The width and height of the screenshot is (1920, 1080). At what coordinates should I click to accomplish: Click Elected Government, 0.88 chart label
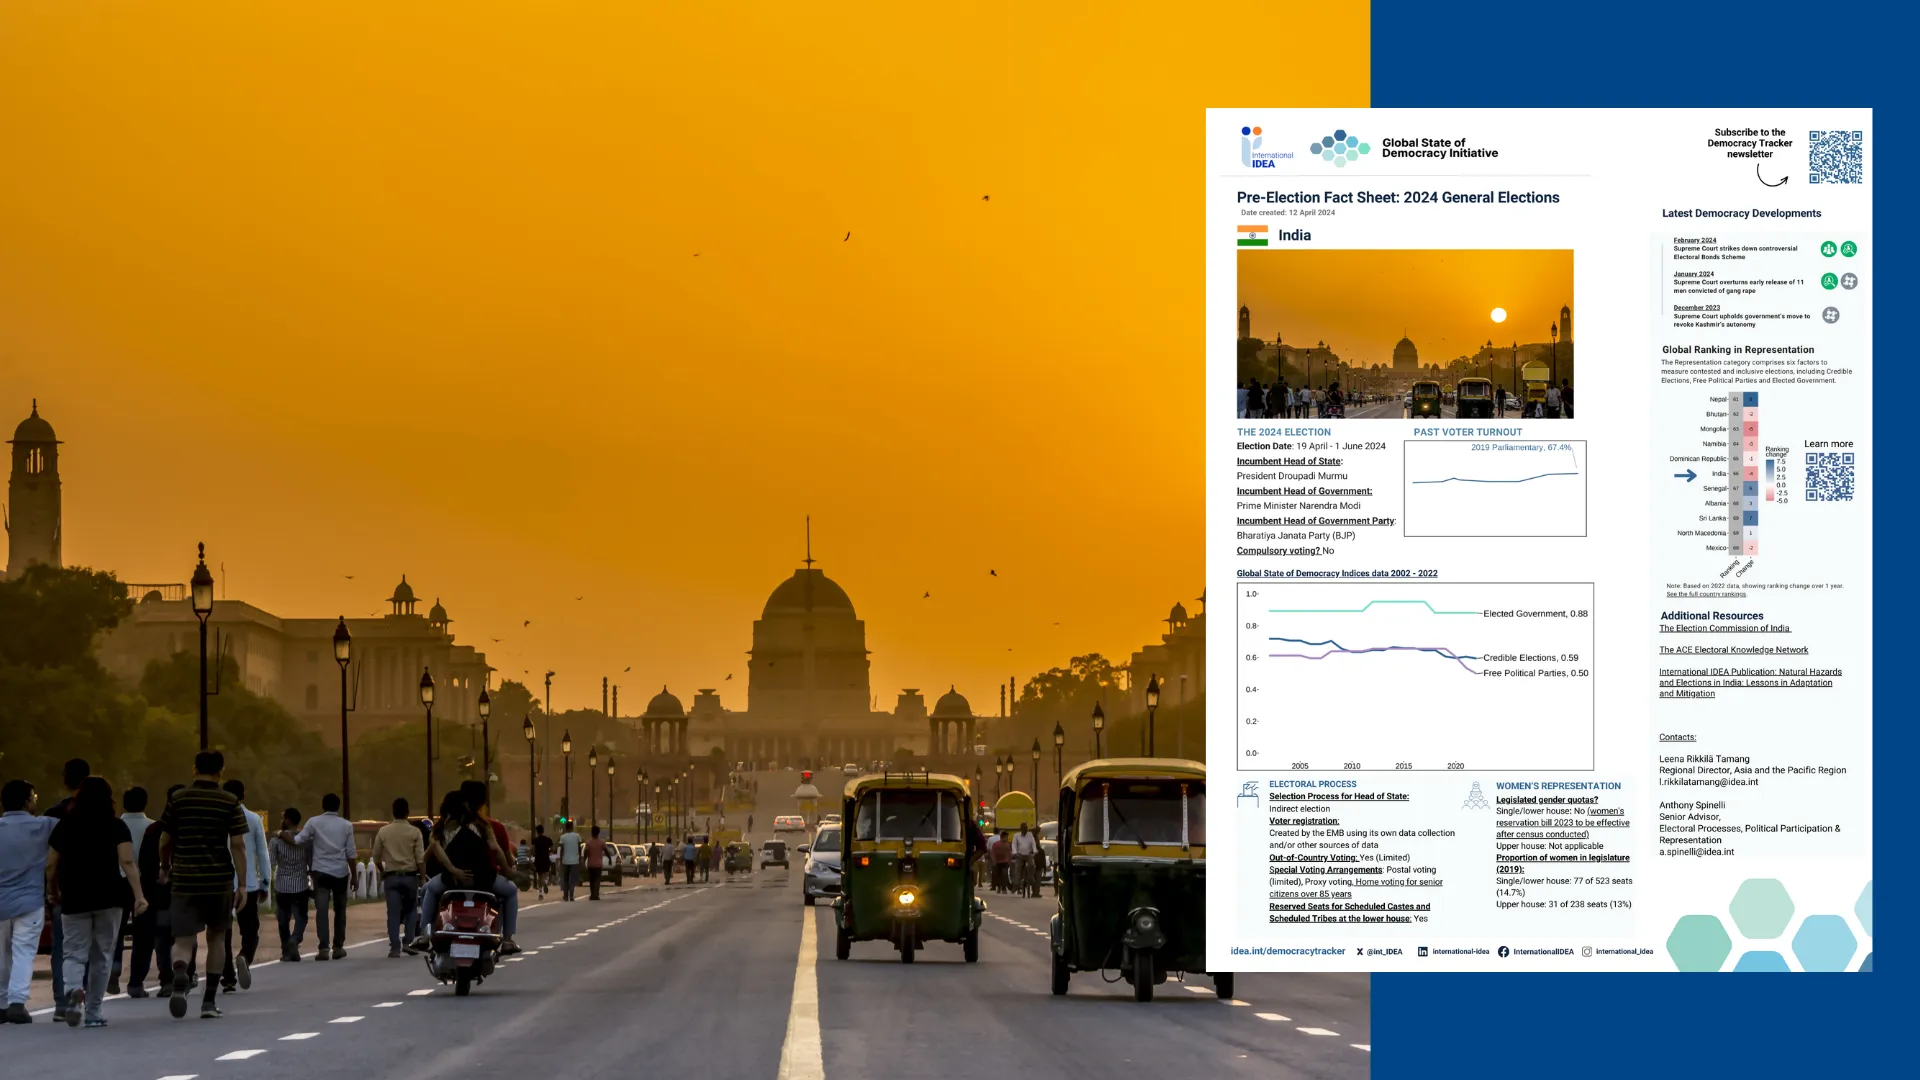point(1535,614)
